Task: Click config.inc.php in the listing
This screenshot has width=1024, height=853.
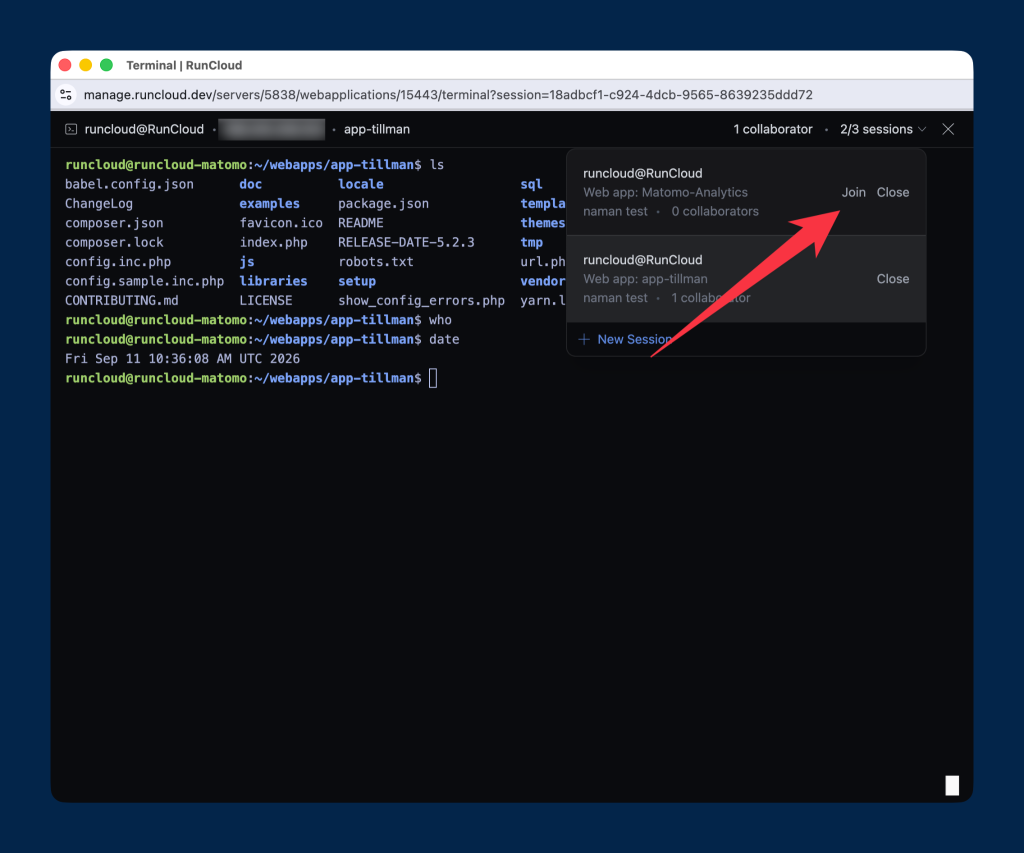Action: 118,262
